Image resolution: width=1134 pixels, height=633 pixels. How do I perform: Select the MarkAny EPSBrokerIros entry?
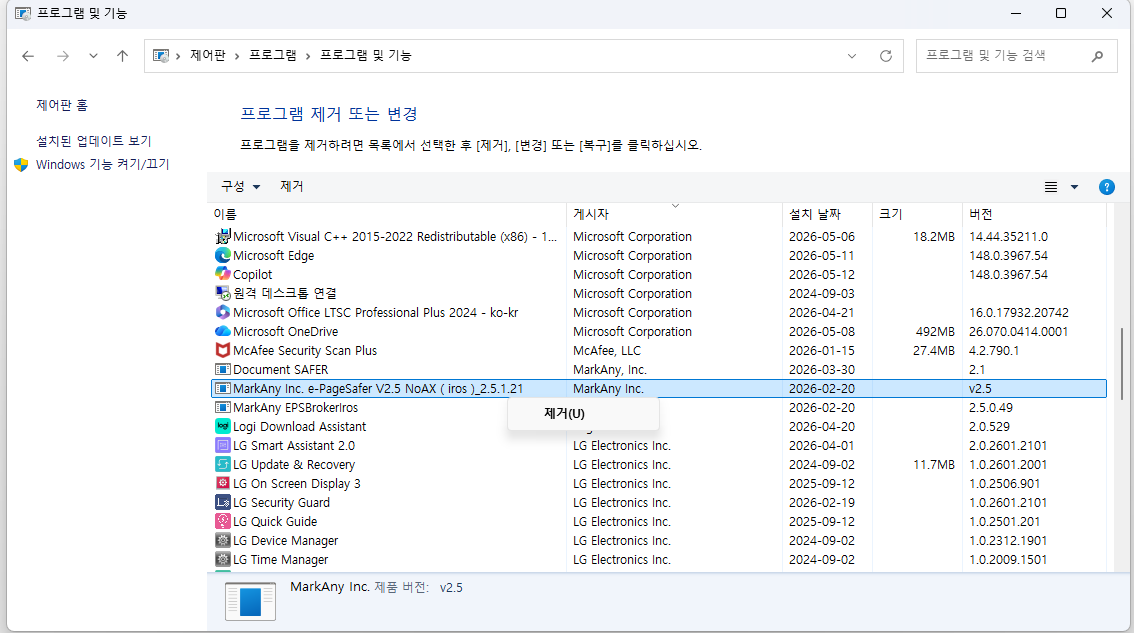295,407
